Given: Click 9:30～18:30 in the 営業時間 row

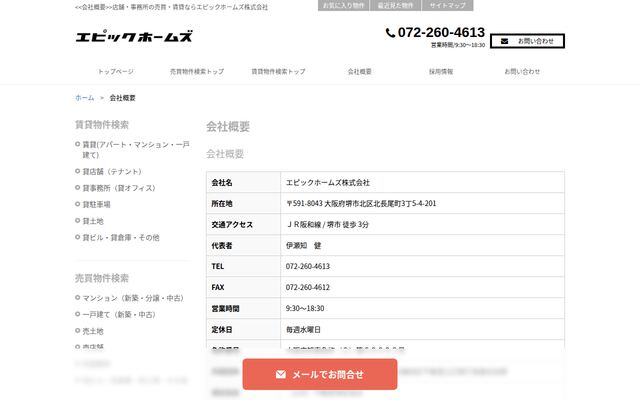Looking at the screenshot, I should click(305, 309).
